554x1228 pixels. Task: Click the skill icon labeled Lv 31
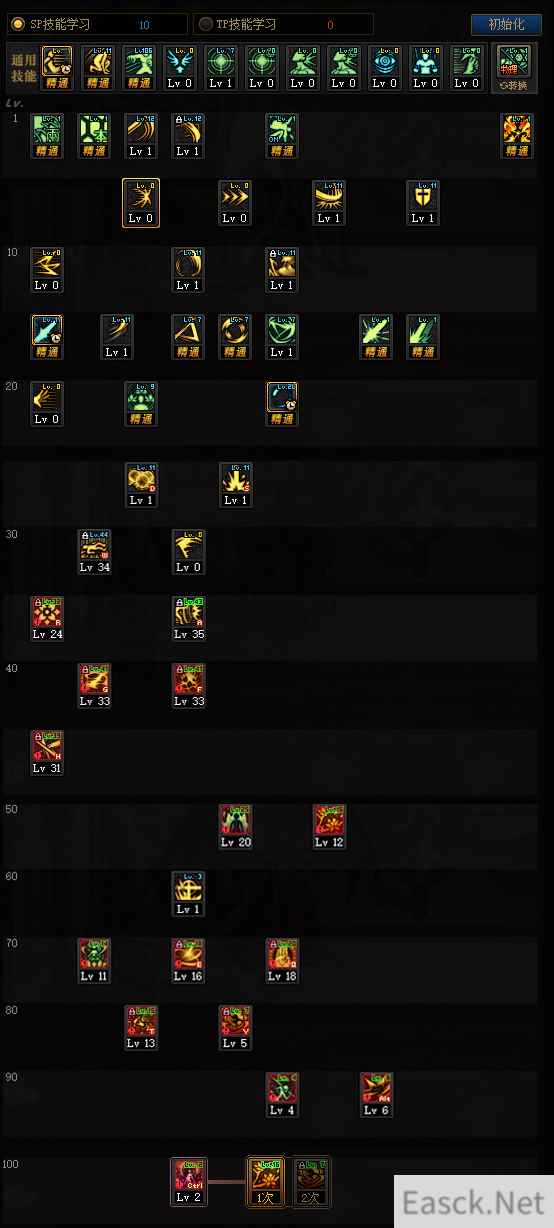(x=47, y=753)
